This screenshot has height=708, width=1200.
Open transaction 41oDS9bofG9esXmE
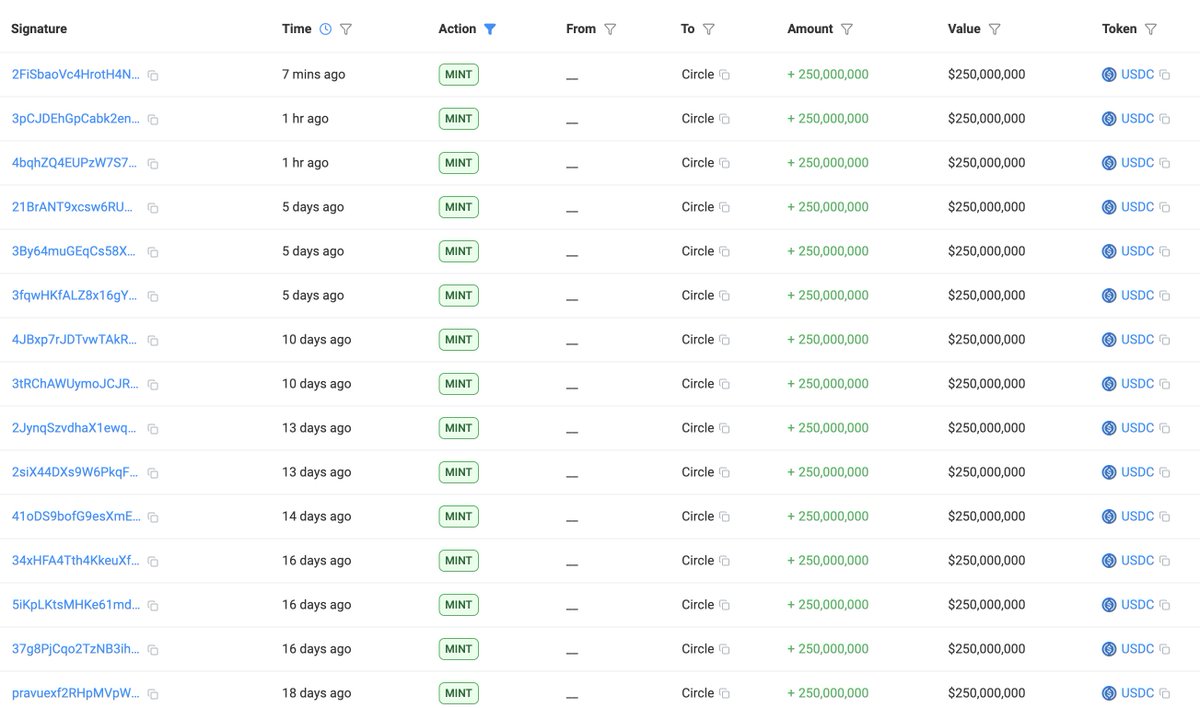coord(76,517)
